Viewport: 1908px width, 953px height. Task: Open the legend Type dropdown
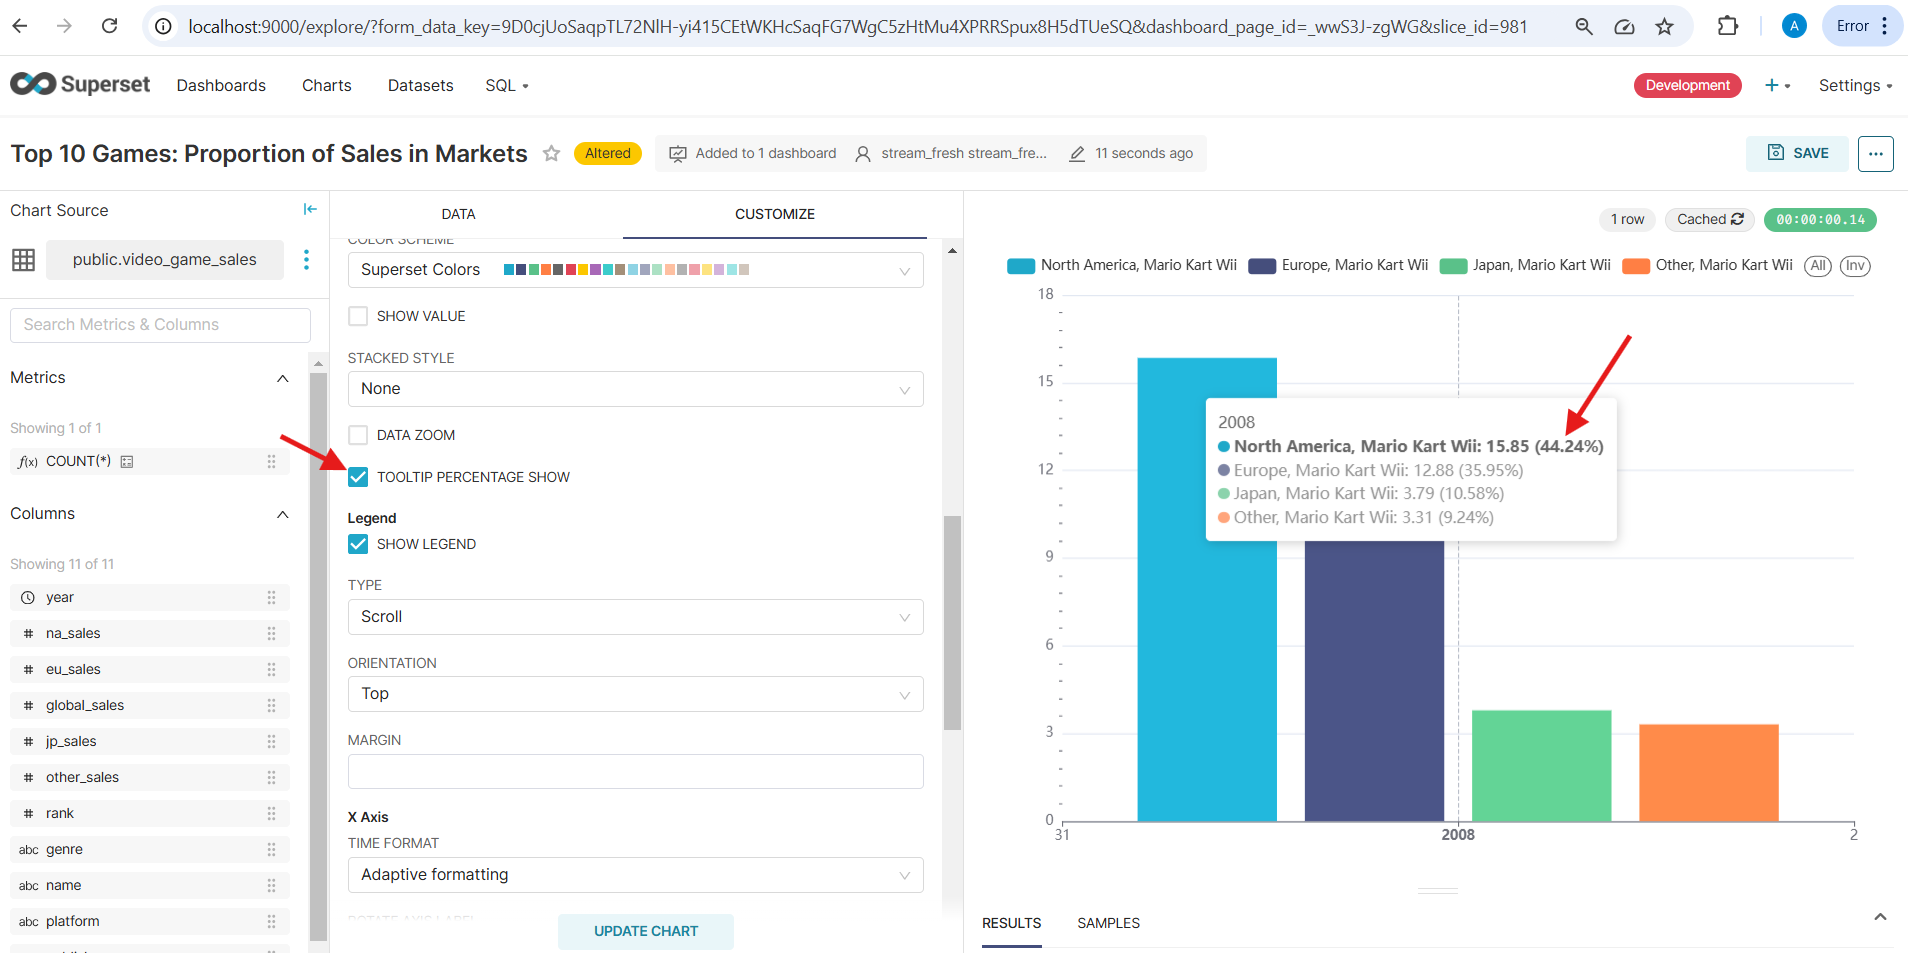[635, 617]
